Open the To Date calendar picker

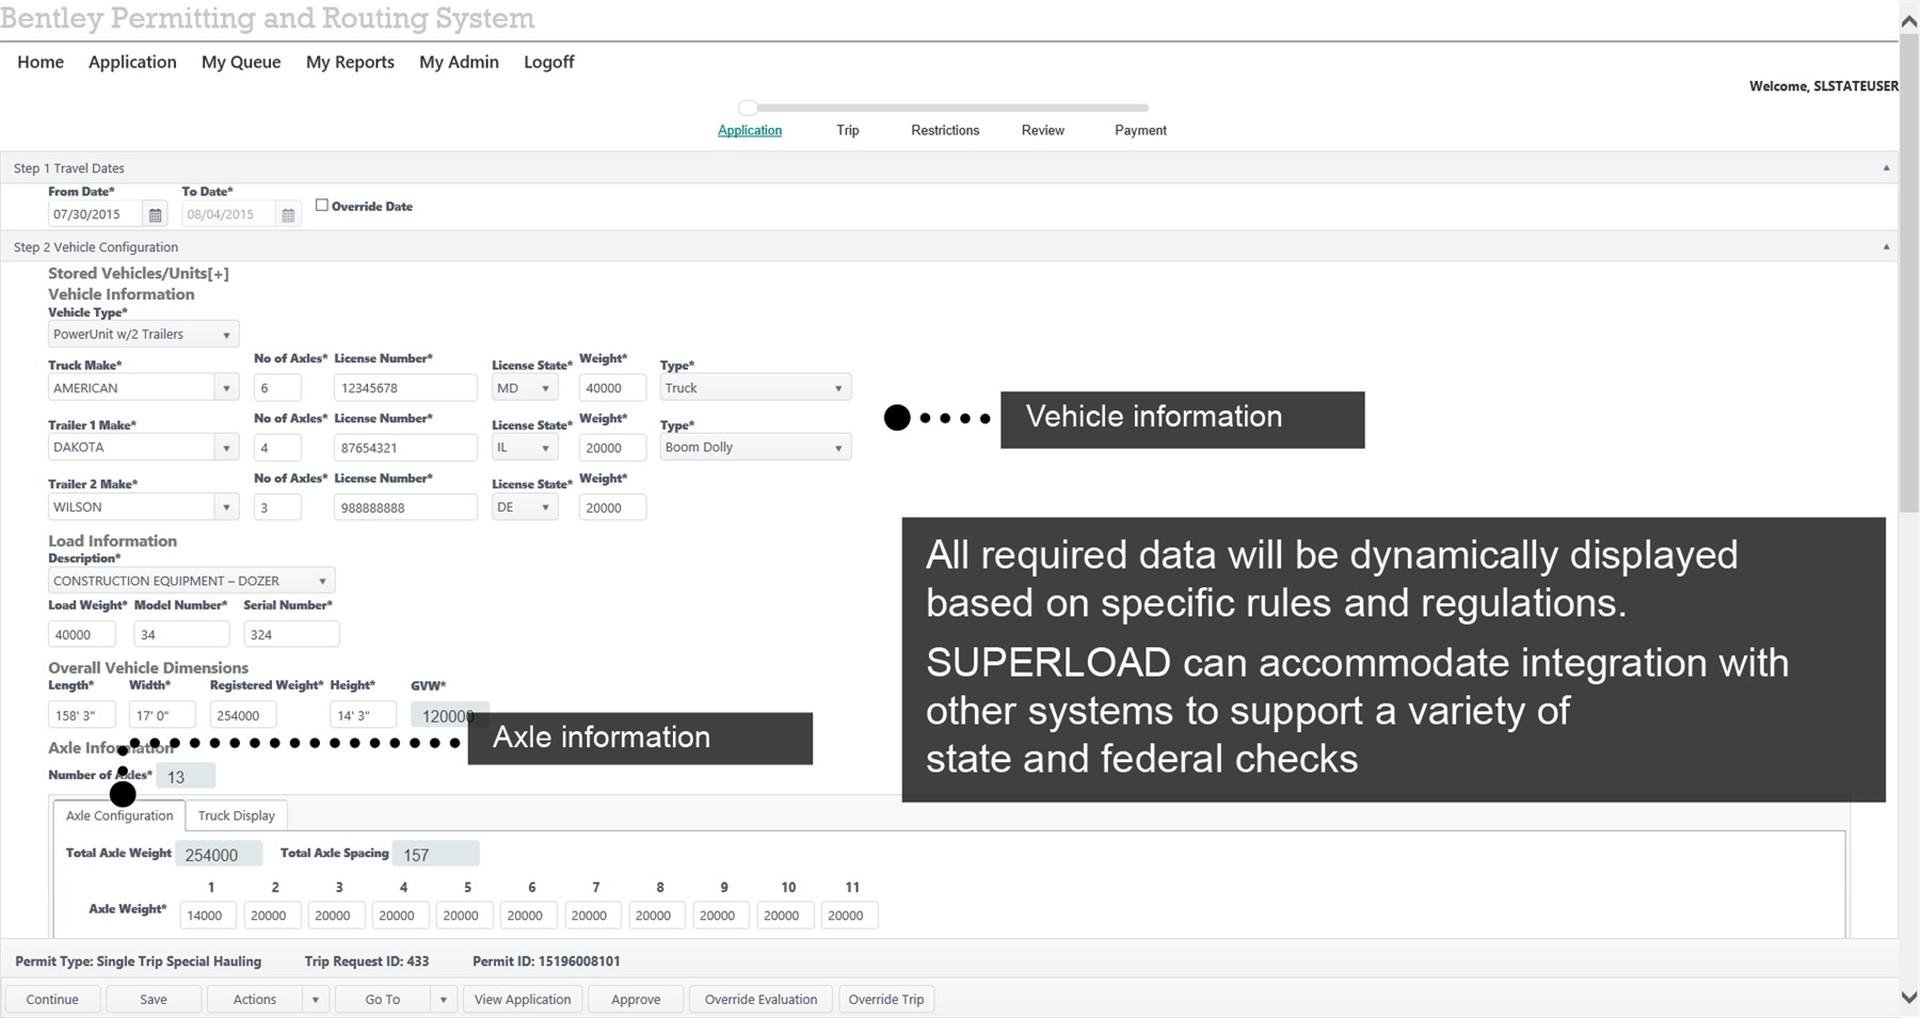coord(288,215)
